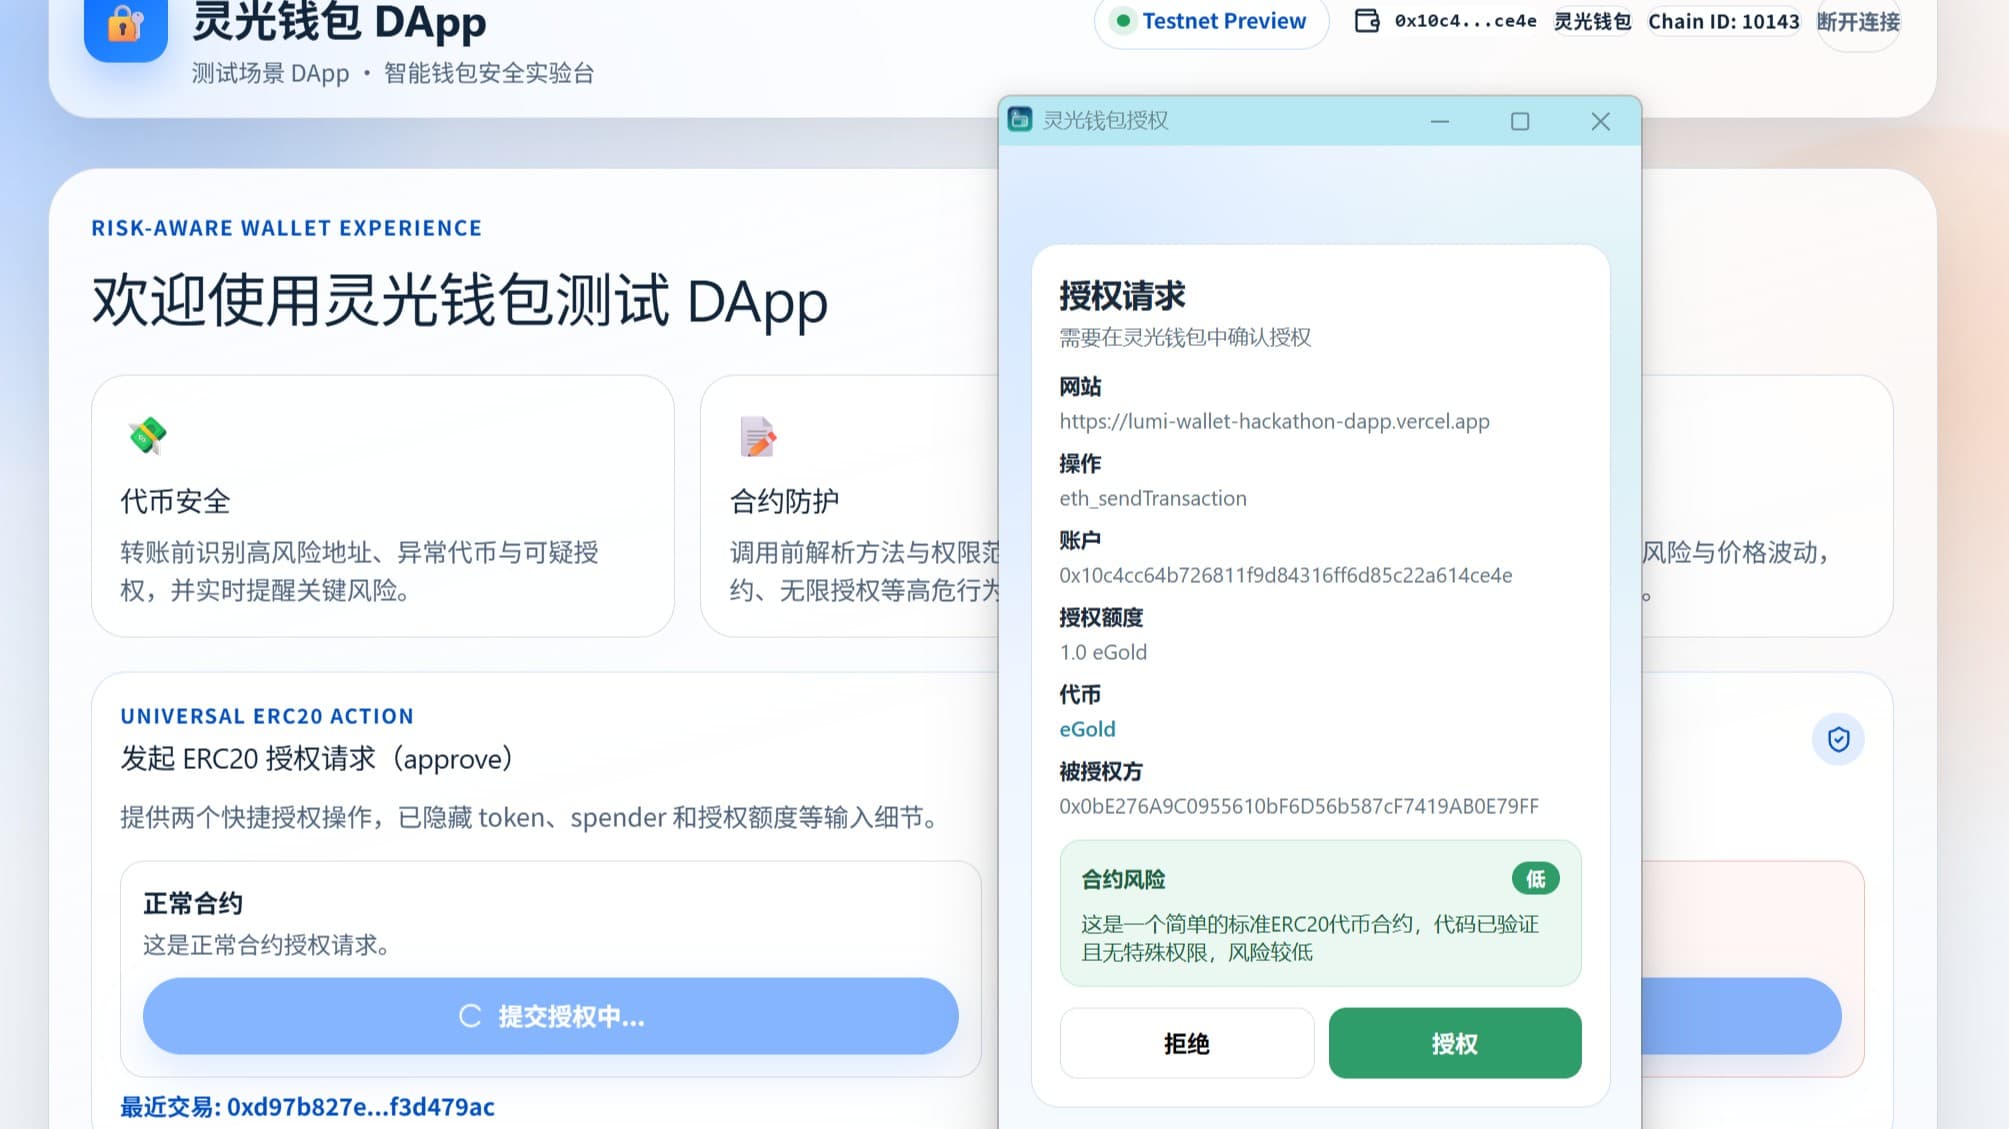Click the authorized spender address 0x0bE276A9...E79FF
This screenshot has height=1129, width=2009.
pos(1298,806)
